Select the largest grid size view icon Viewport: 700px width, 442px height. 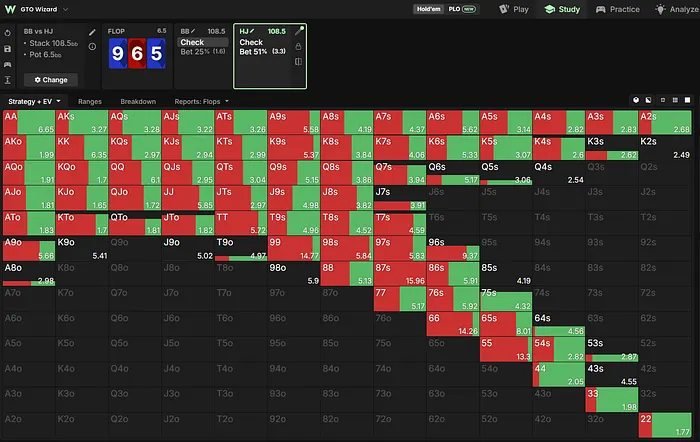click(688, 100)
